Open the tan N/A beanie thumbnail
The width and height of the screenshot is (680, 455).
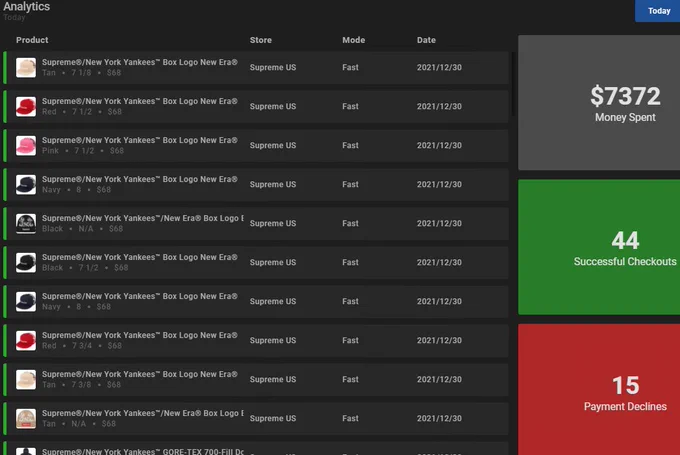(26, 419)
